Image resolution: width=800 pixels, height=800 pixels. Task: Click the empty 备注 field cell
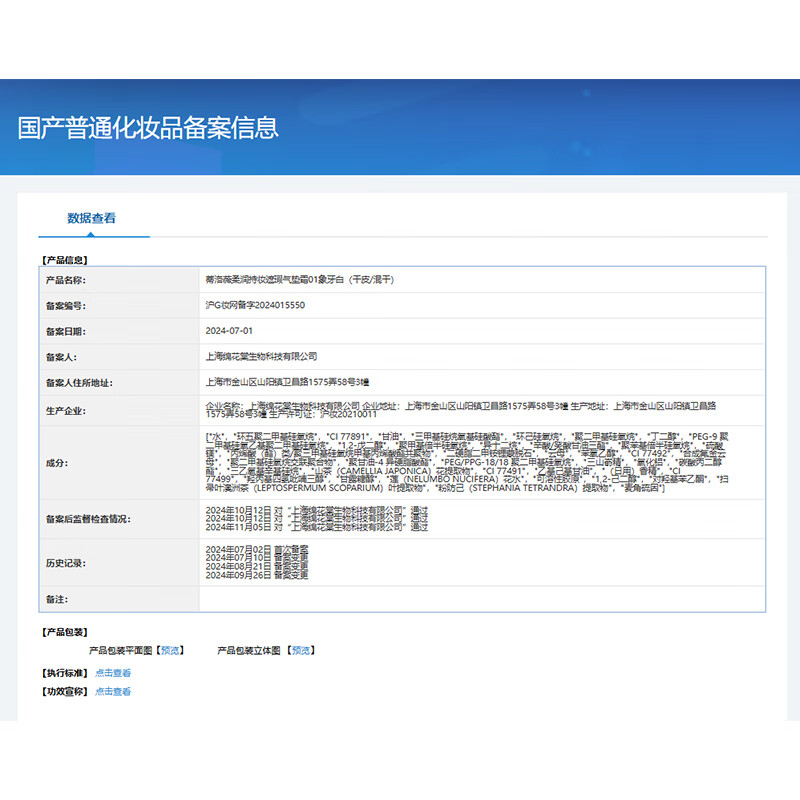pyautogui.click(x=480, y=598)
